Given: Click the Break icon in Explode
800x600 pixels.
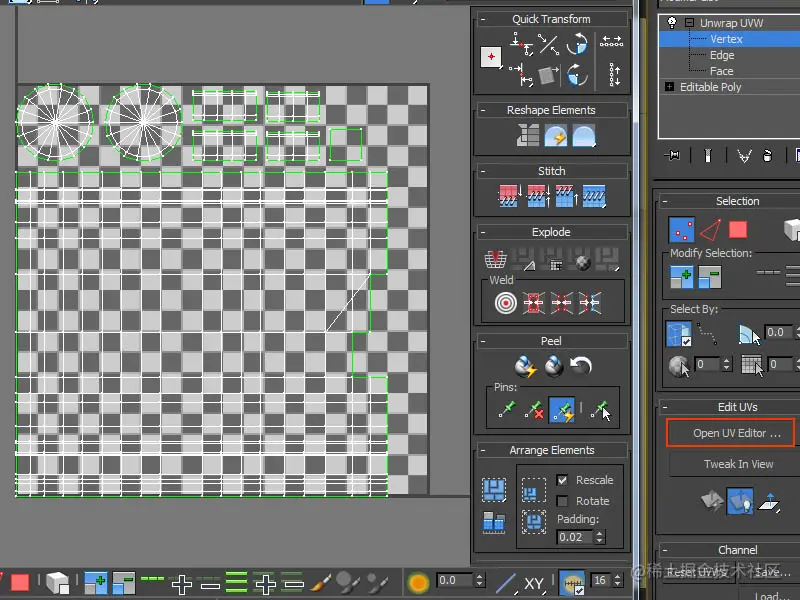Looking at the screenshot, I should click(495, 259).
